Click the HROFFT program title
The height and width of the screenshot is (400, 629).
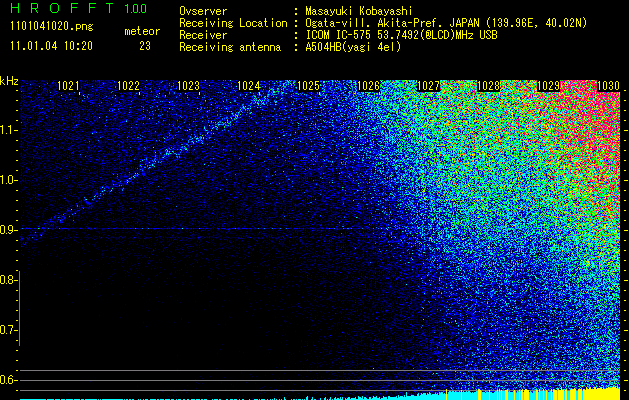[62, 8]
